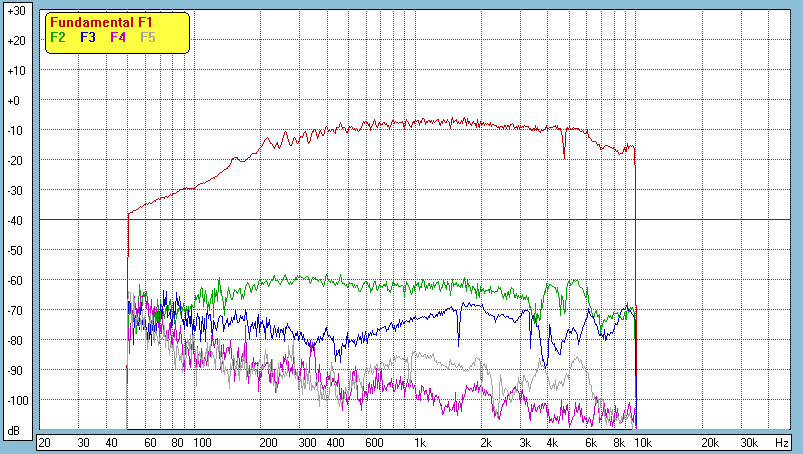Click the yellow legend box background
The height and width of the screenshot is (454, 803).
coord(170,30)
